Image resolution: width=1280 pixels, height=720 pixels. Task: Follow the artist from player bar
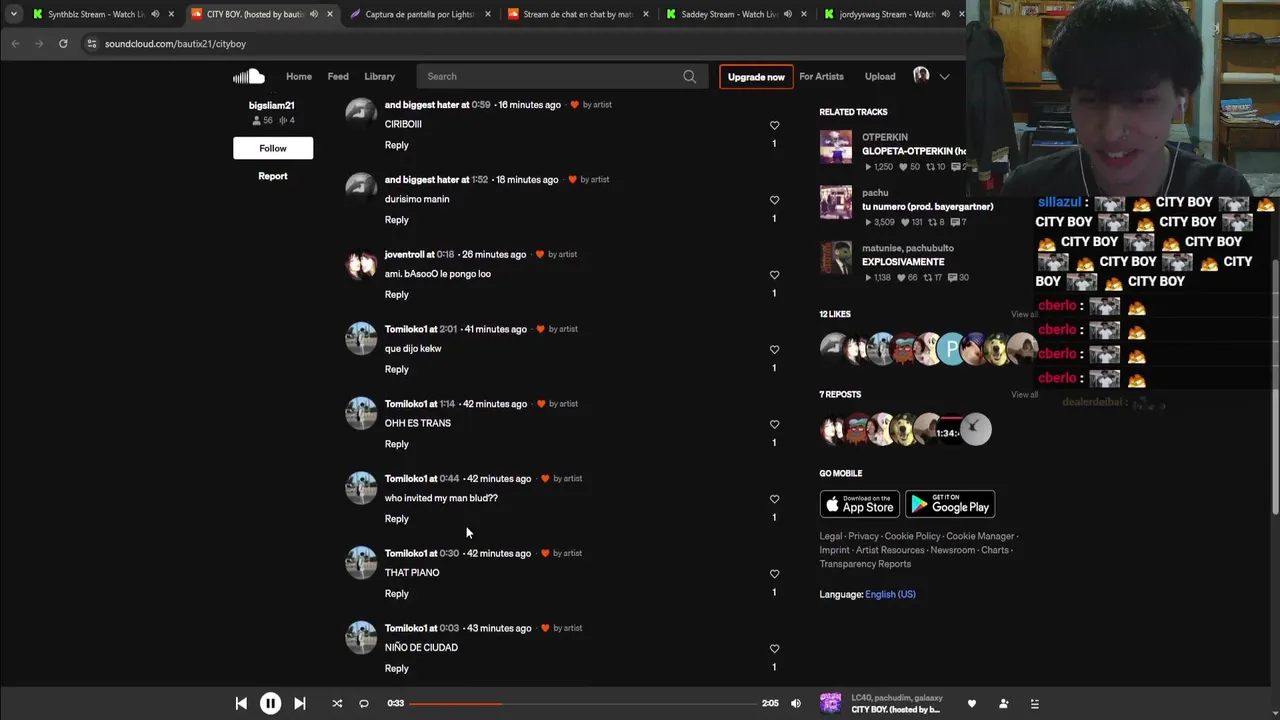point(1003,704)
